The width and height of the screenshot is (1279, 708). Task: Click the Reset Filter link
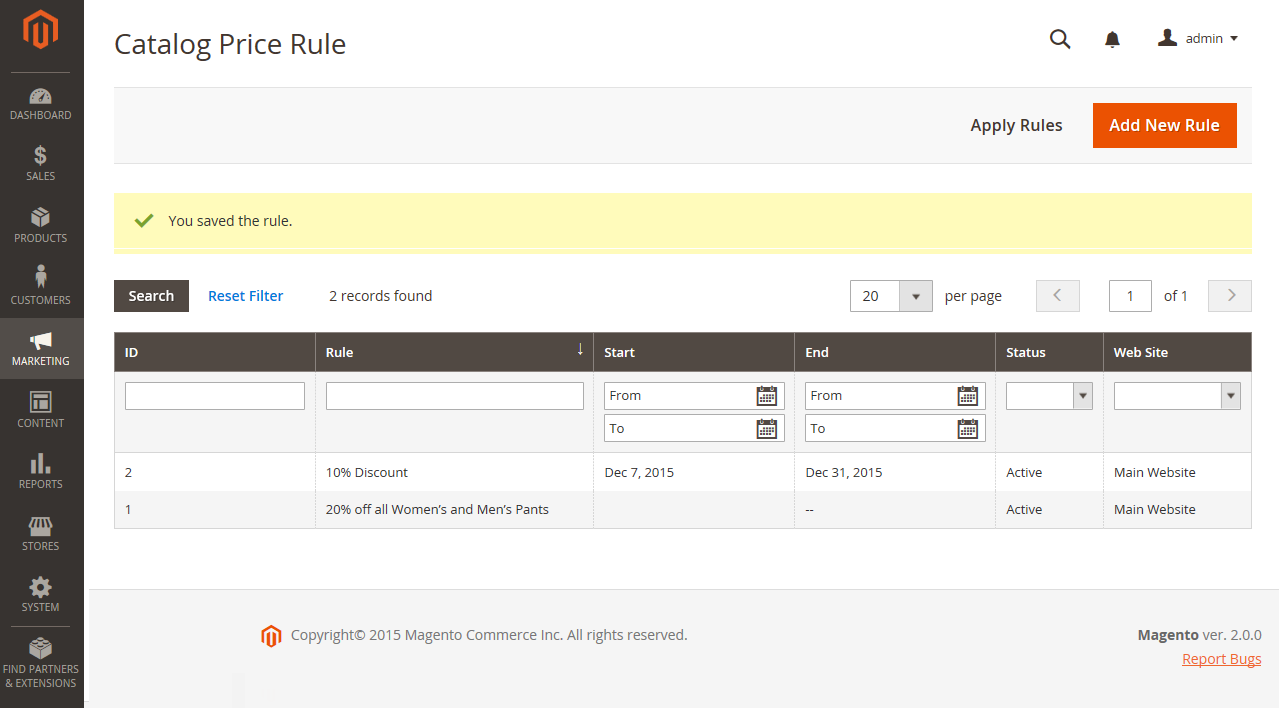[245, 296]
